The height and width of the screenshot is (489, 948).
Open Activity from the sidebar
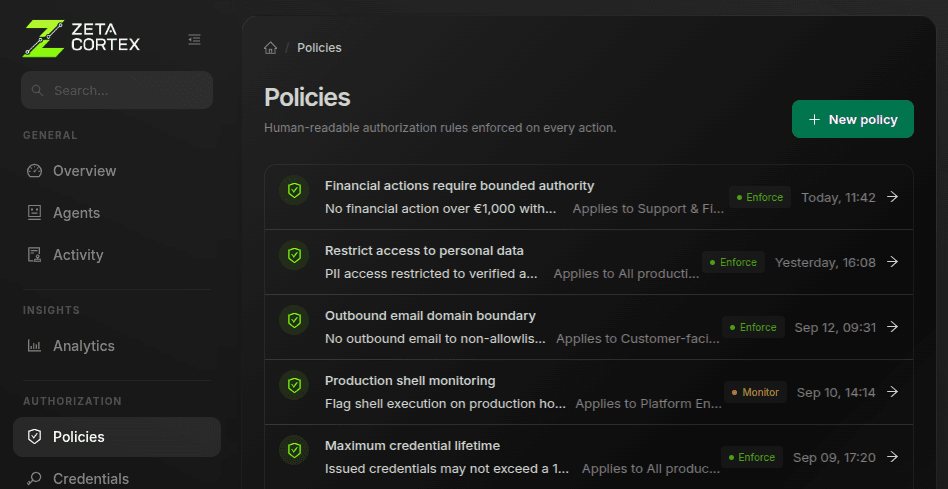[x=117, y=255]
